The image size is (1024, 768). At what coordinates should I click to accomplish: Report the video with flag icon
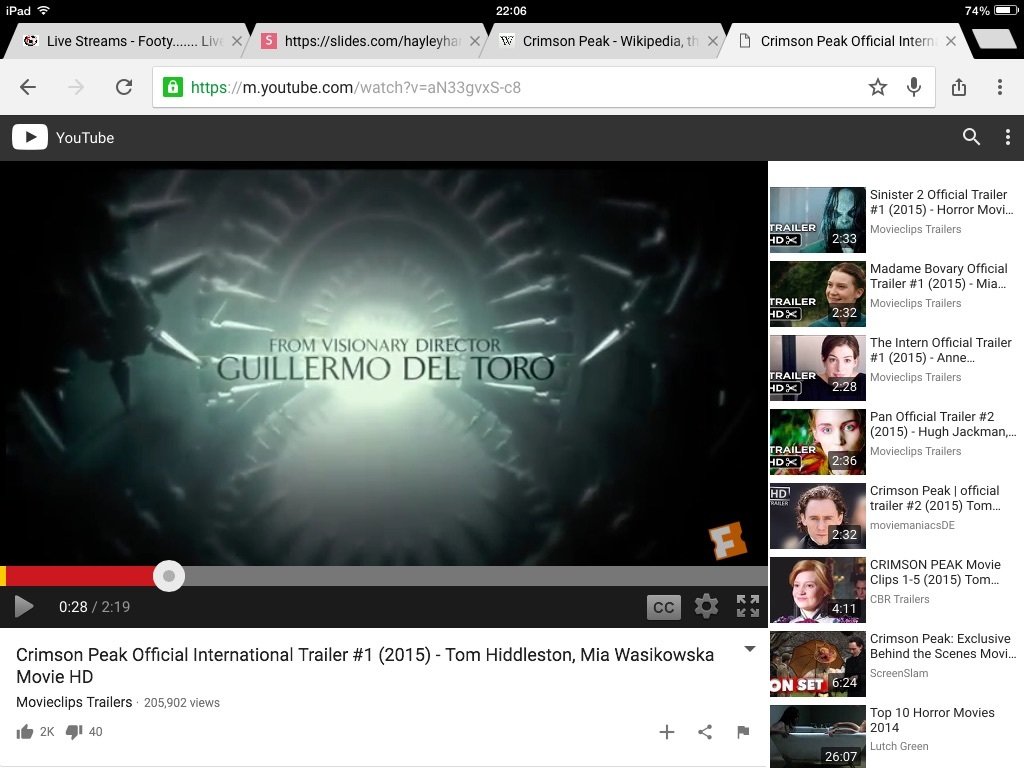[x=743, y=732]
